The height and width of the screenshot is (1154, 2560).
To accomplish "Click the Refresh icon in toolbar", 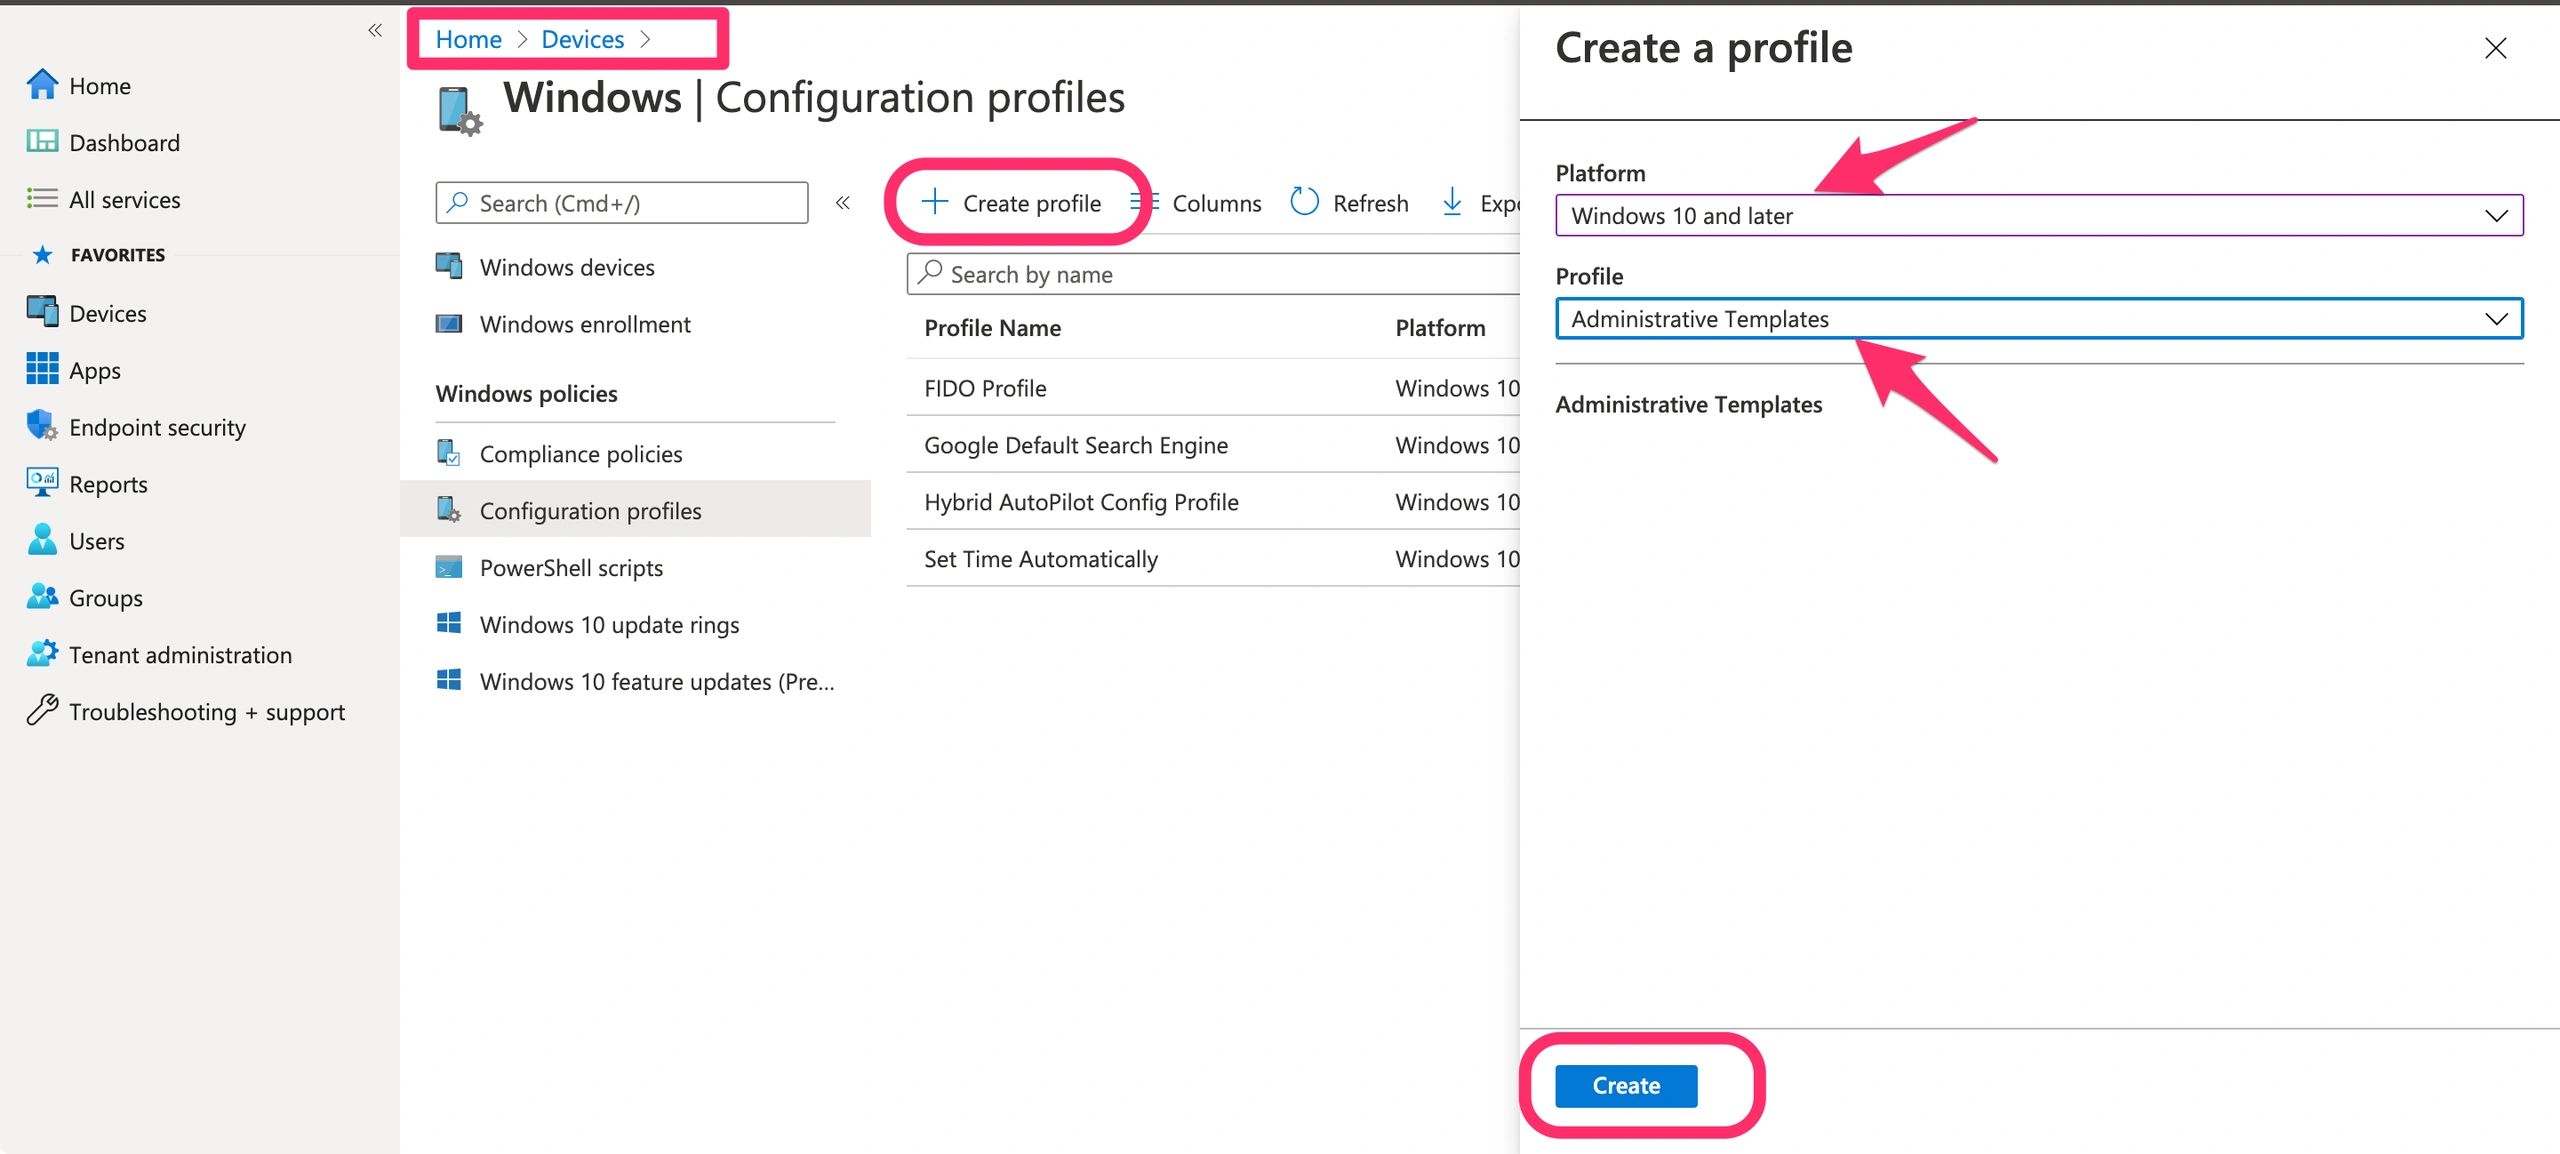I will [x=1304, y=202].
